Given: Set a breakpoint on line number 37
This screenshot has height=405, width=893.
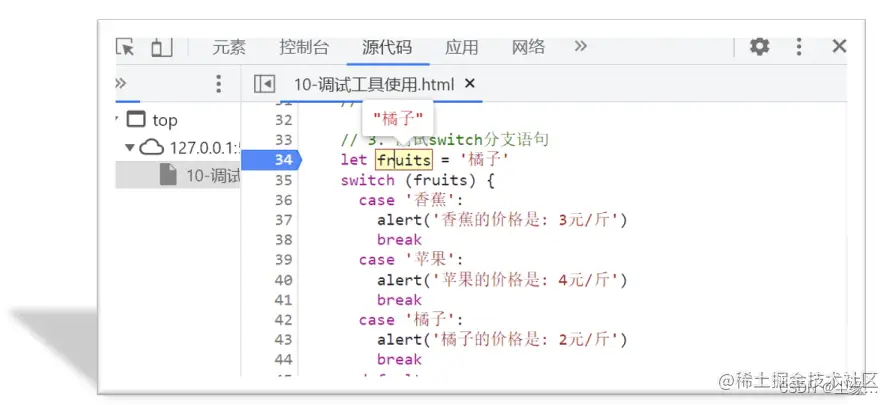Looking at the screenshot, I should 283,220.
